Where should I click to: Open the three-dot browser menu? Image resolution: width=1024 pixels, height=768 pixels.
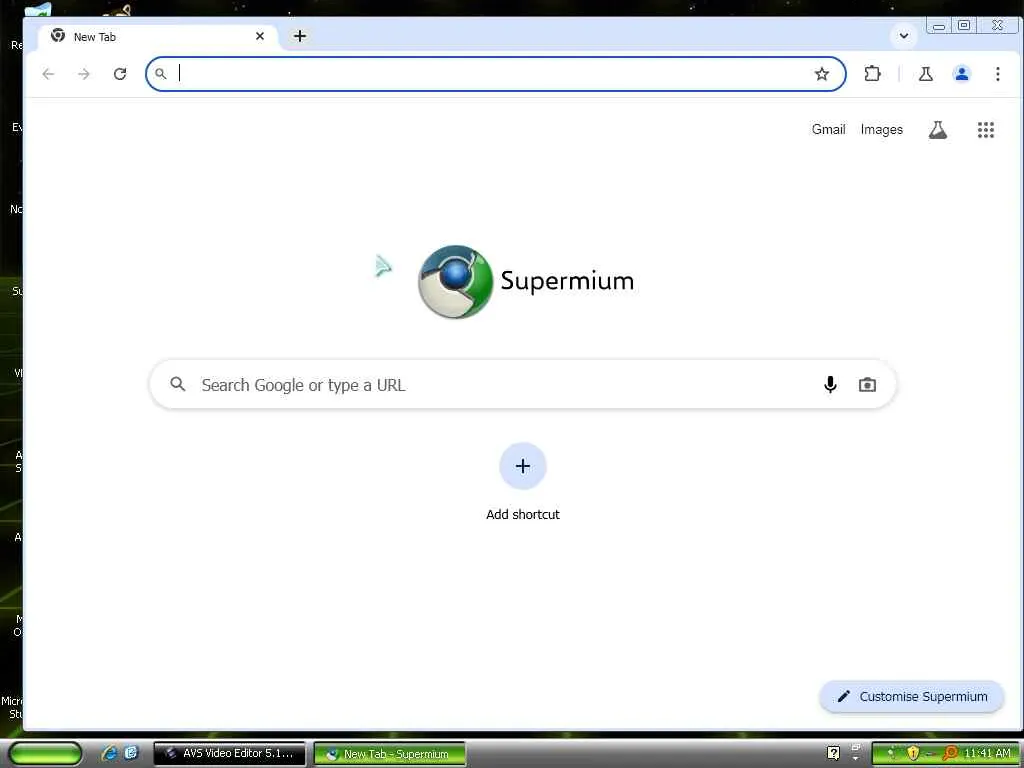(x=997, y=74)
